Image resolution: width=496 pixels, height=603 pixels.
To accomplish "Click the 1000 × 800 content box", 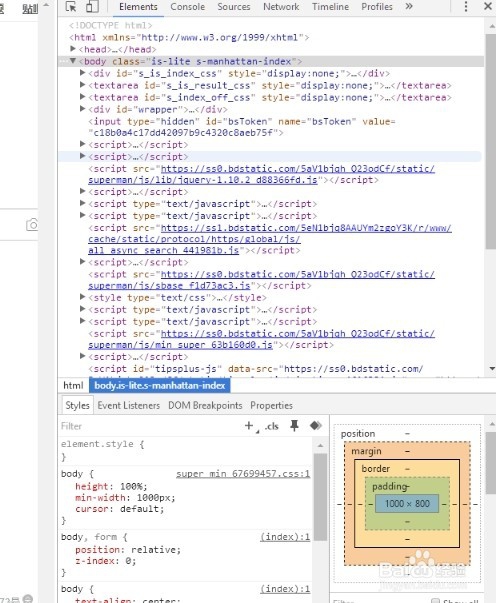I will pos(407,503).
